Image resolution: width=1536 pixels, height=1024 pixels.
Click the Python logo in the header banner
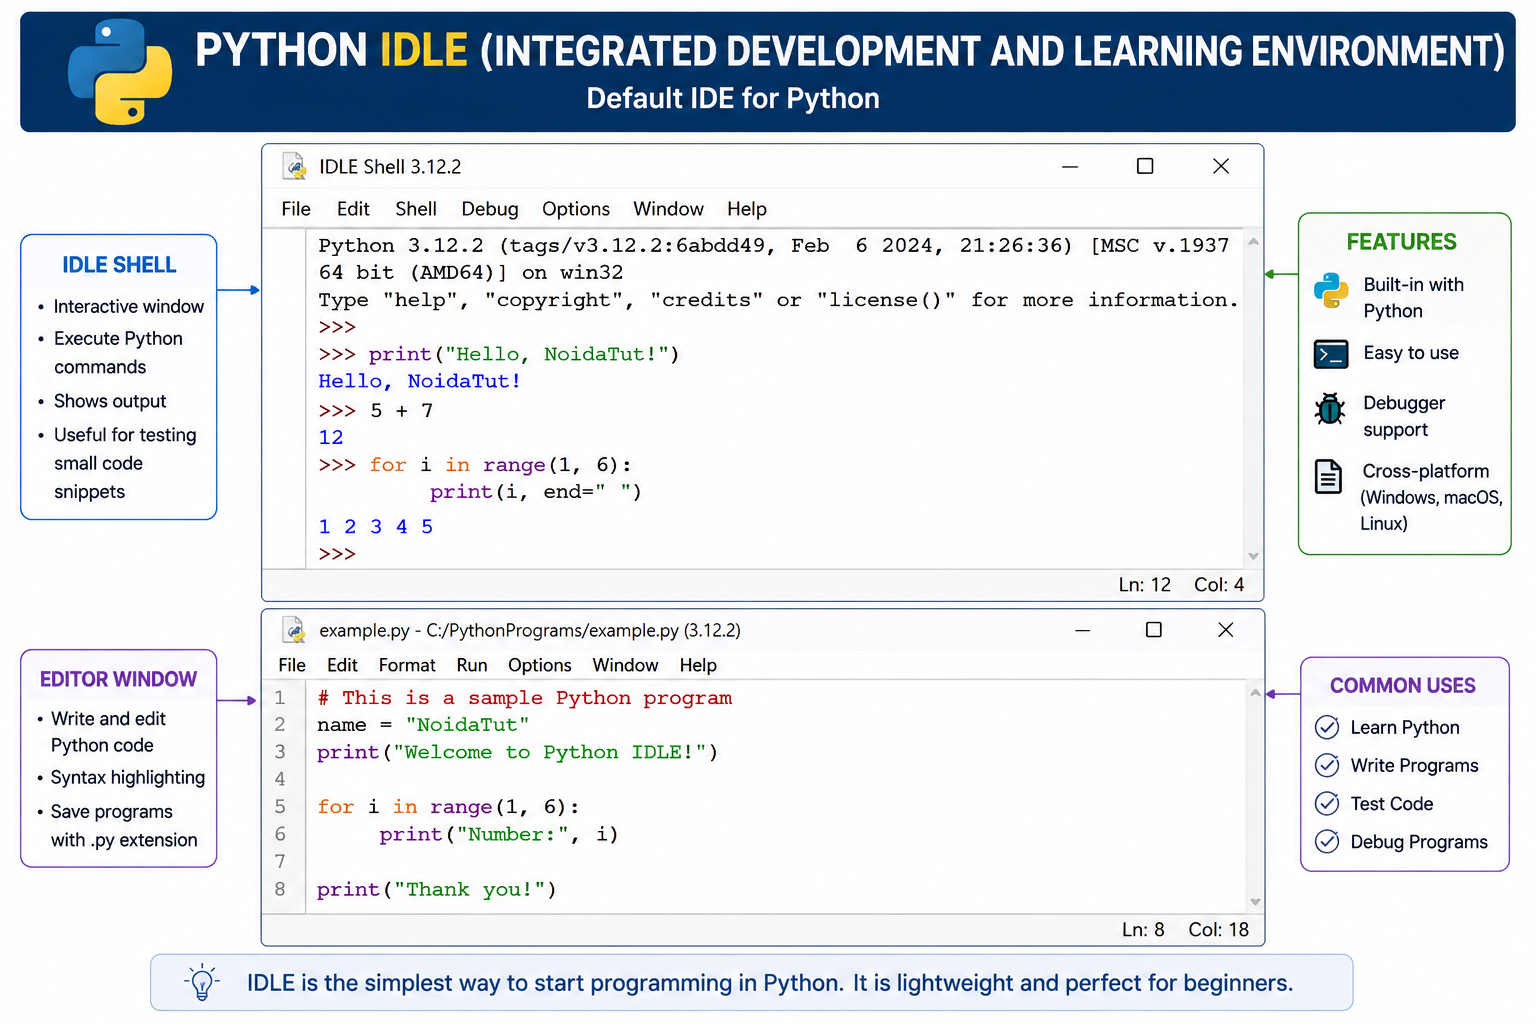point(120,72)
